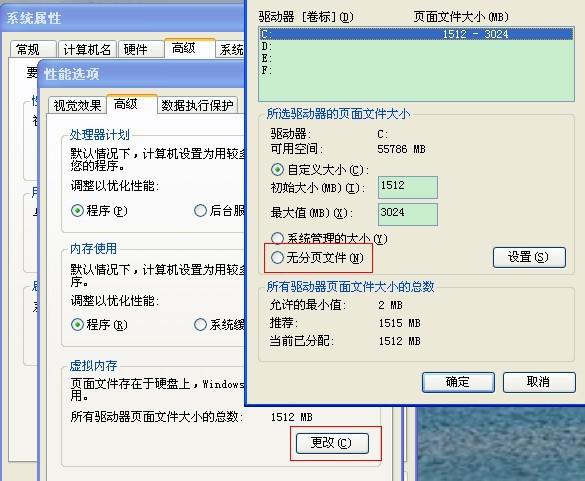Click the 初始大小 input field
585x481 pixels.
(x=408, y=187)
